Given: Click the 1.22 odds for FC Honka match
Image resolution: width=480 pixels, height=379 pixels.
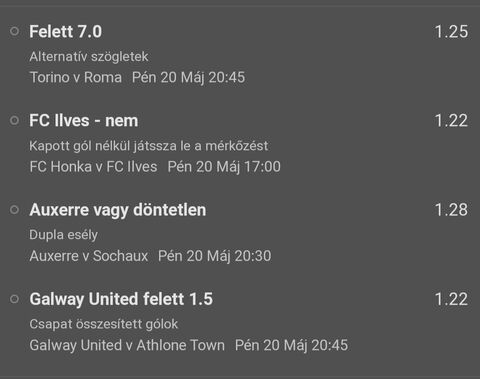Looking at the screenshot, I should [451, 121].
